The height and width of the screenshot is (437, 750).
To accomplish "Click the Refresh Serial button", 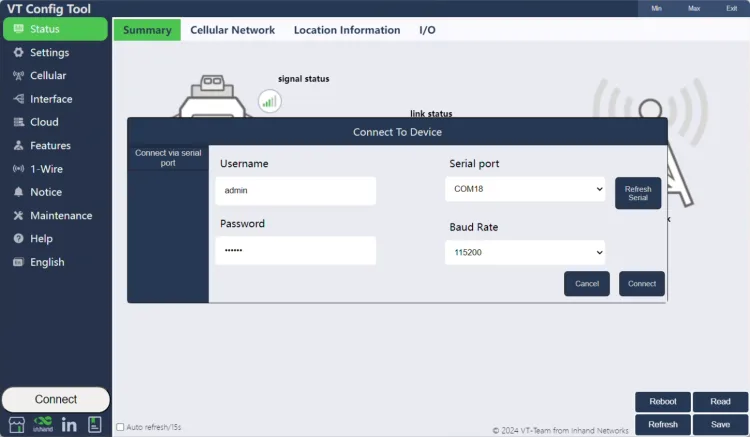I will click(638, 193).
